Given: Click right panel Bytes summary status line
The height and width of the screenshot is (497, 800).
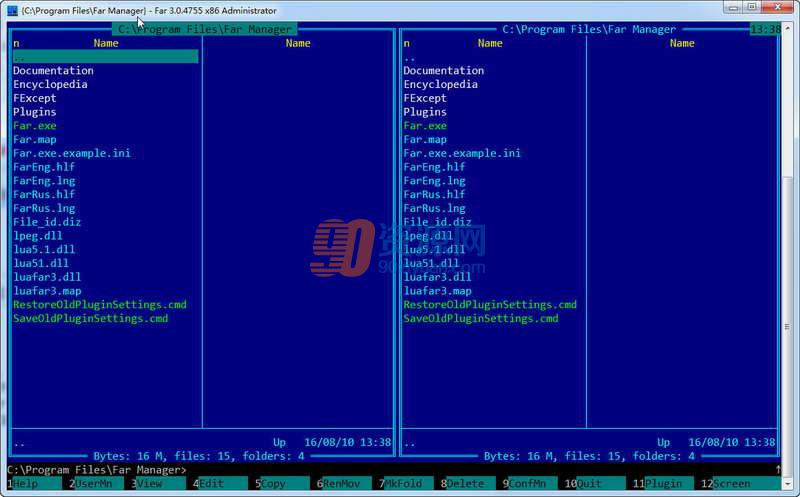Looking at the screenshot, I should pyautogui.click(x=589, y=456).
